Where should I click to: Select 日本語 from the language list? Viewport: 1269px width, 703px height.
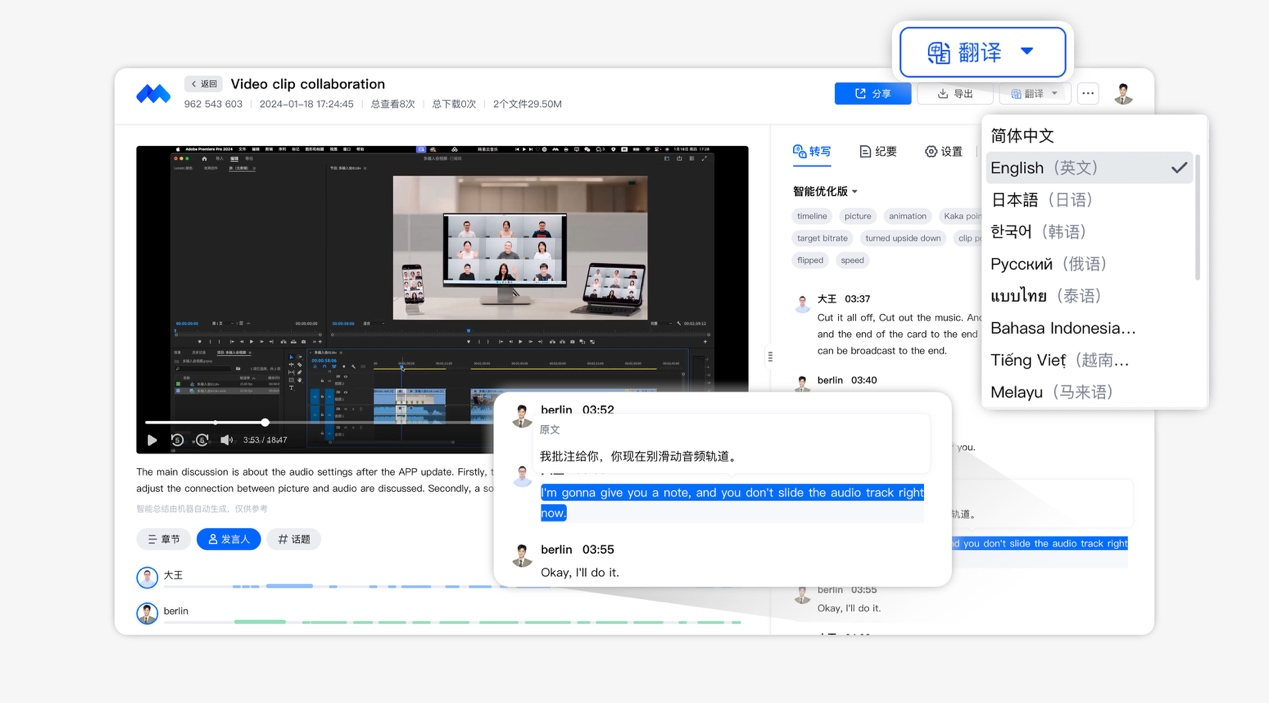pyautogui.click(x=1041, y=200)
